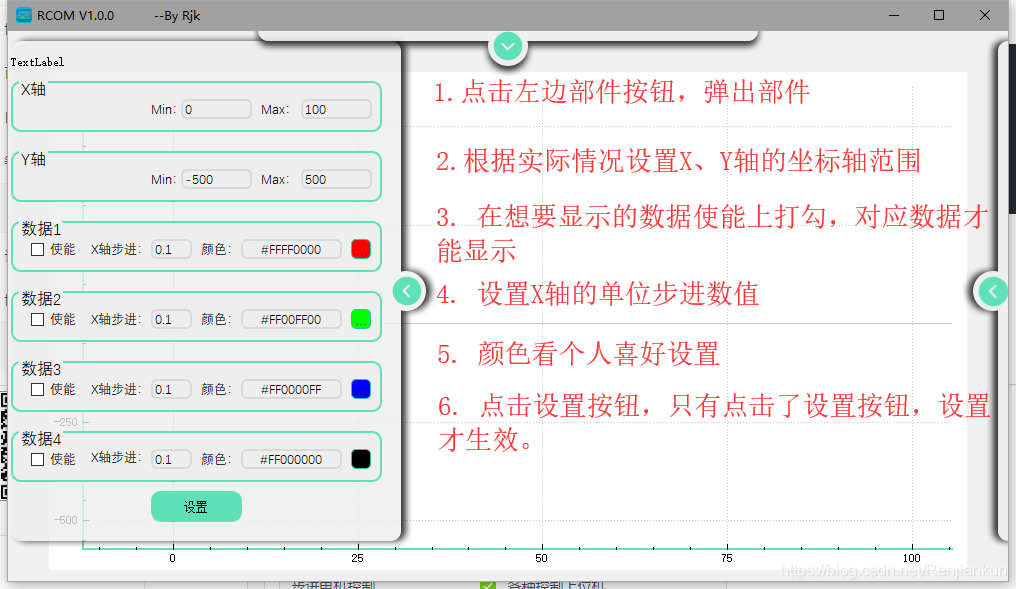Click the RCOM app icon in title bar

click(x=24, y=15)
